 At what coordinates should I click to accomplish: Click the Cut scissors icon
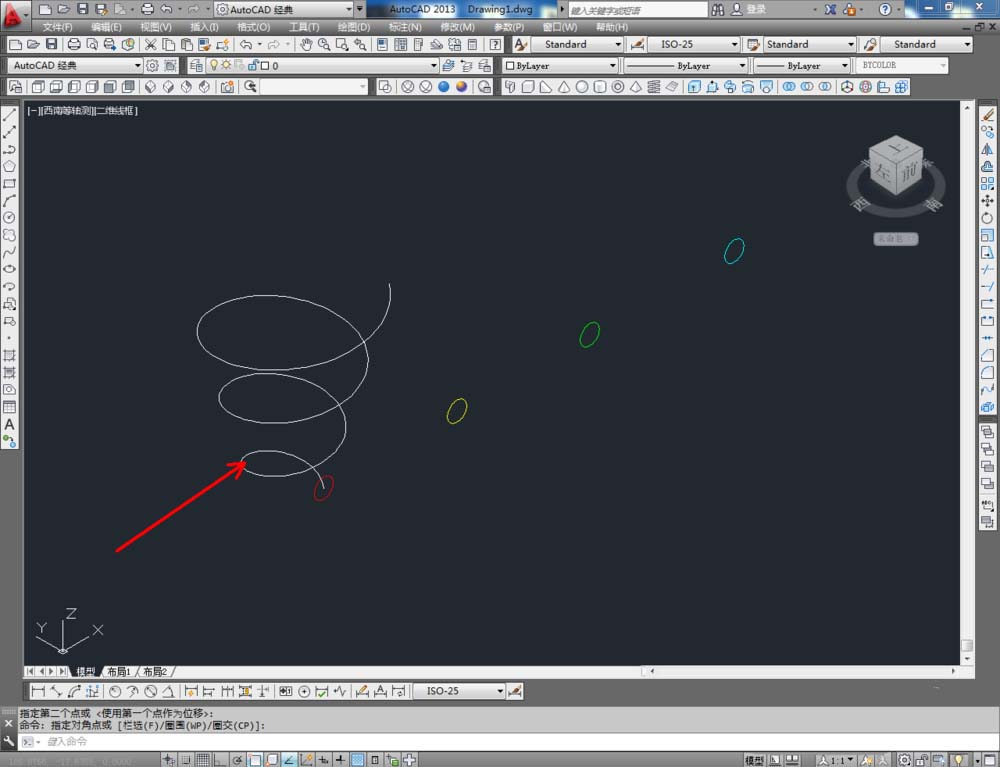point(151,45)
